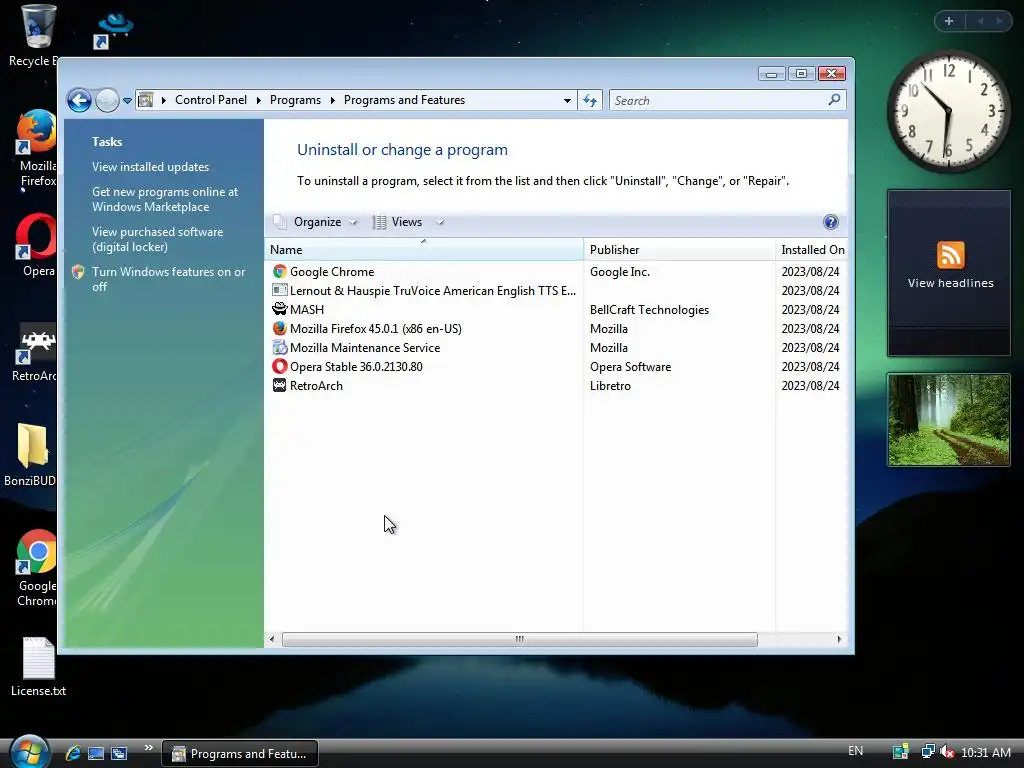Click the tray volume muted icon
This screenshot has width=1024, height=768.
[947, 752]
